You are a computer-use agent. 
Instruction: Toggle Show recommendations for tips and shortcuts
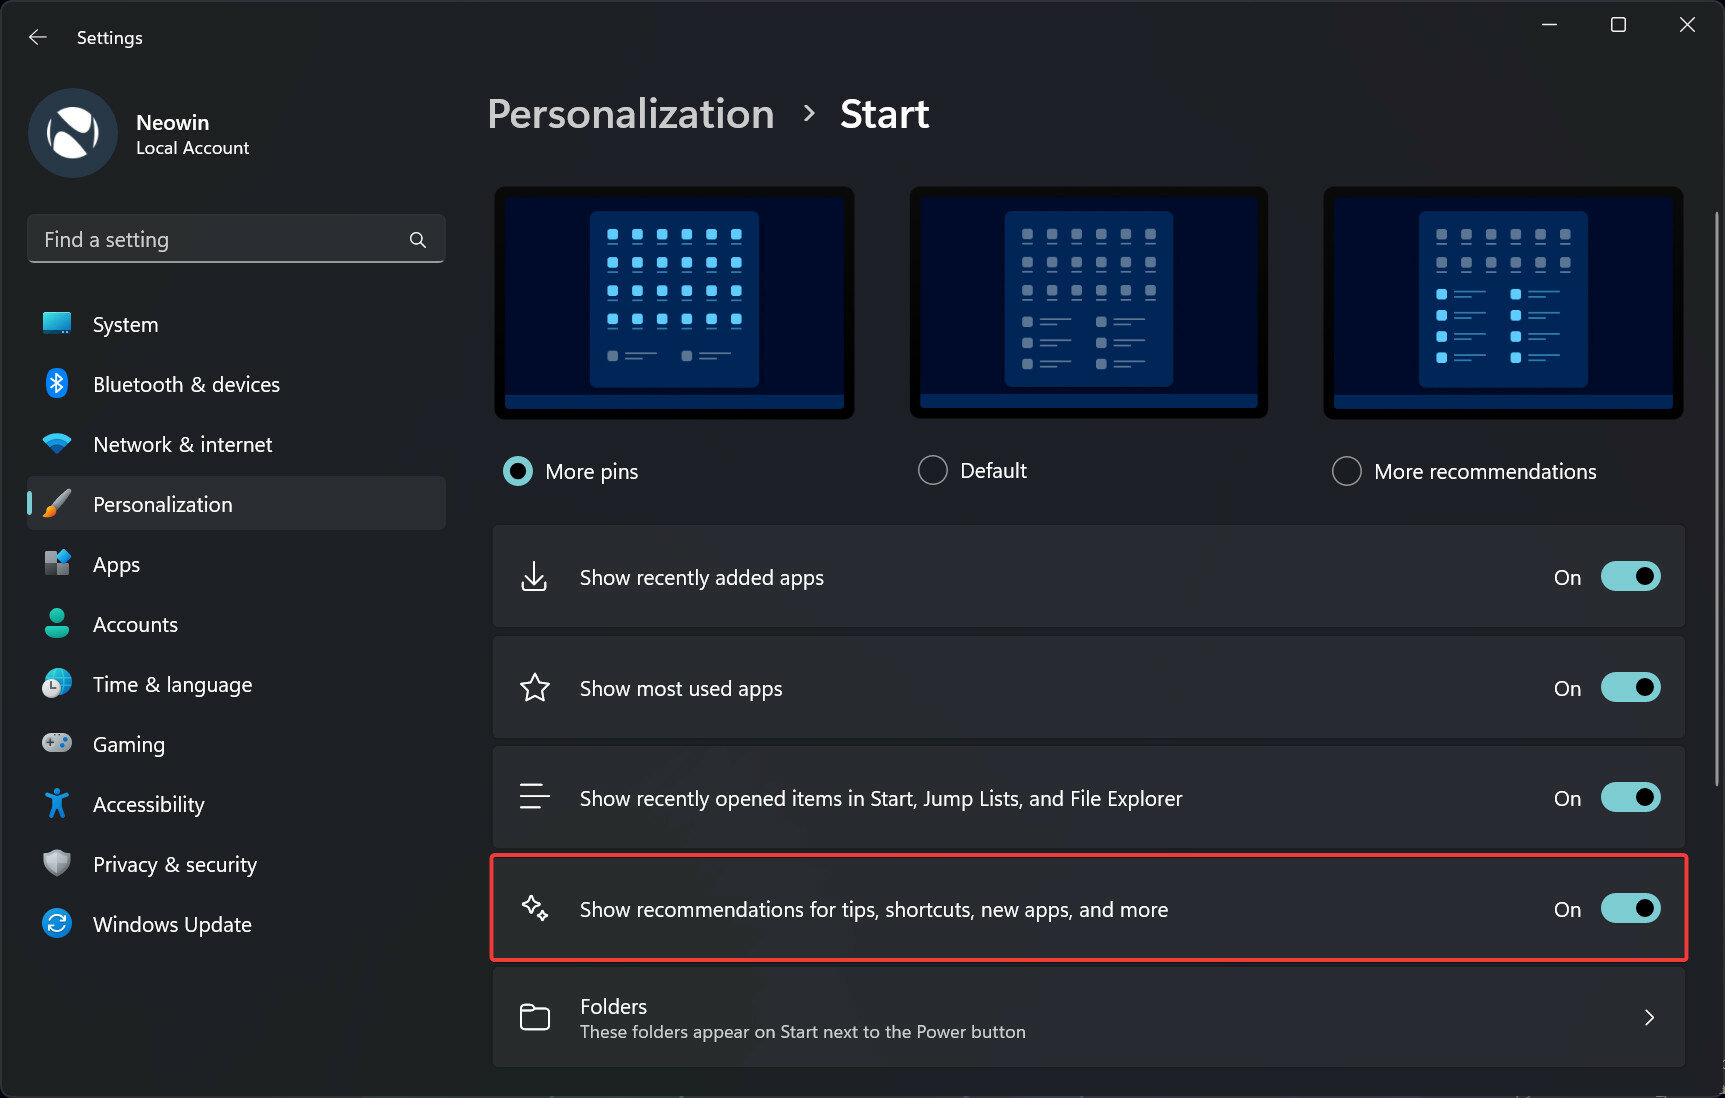point(1631,908)
